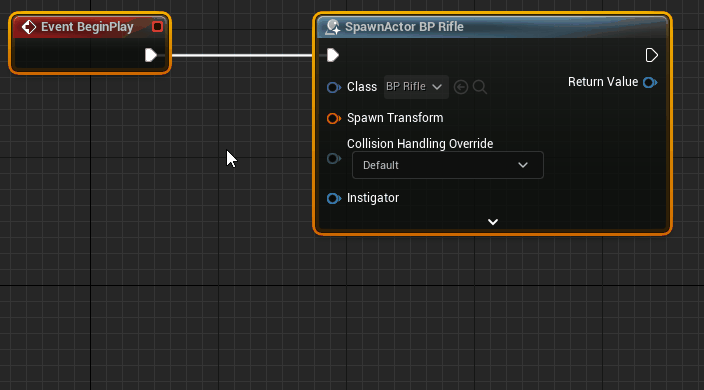This screenshot has height=390, width=704.
Task: Click the Spawn Transform label
Action: pyautogui.click(x=395, y=118)
